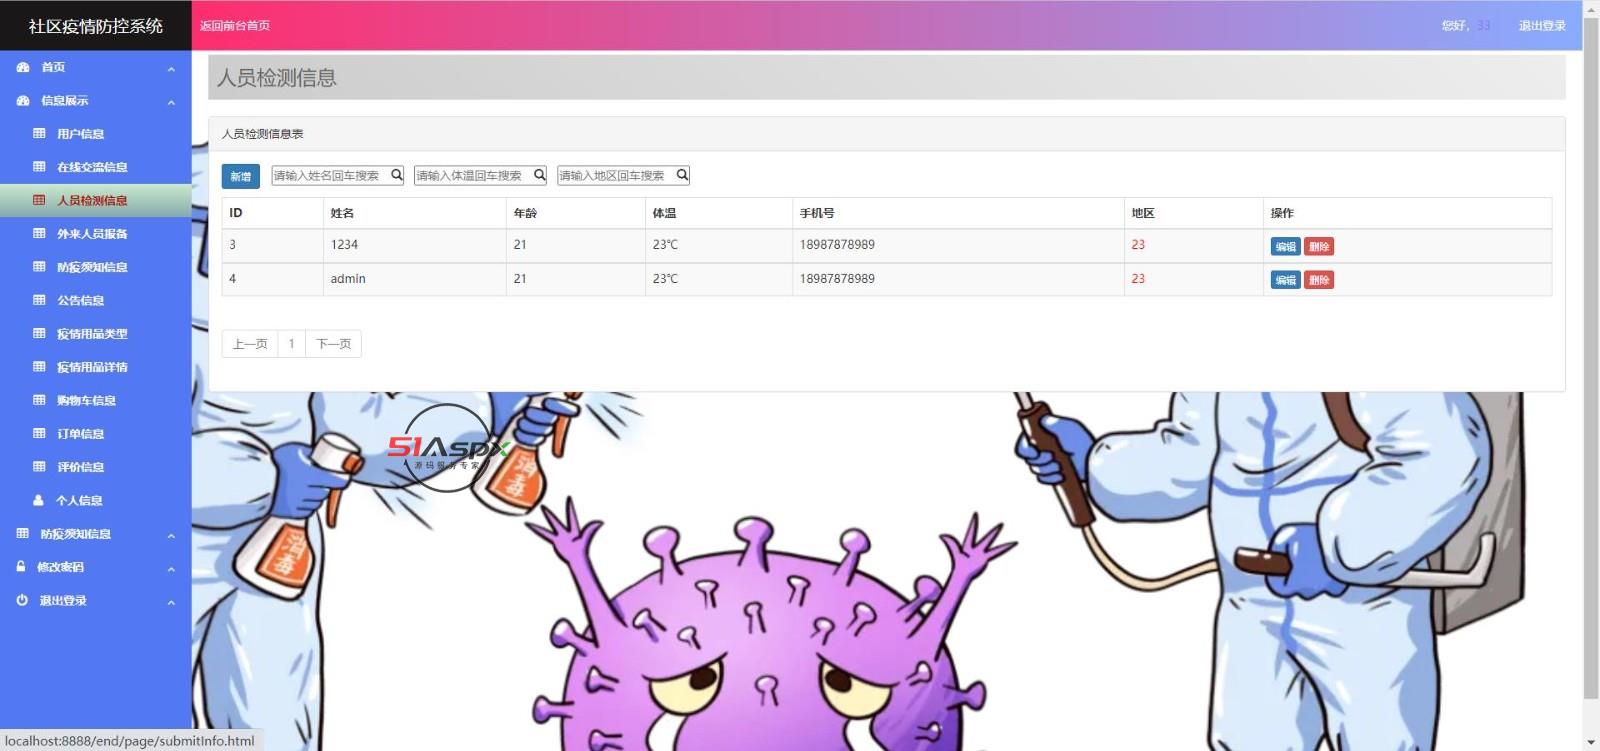Click the ID column header
The height and width of the screenshot is (751, 1600).
(x=236, y=213)
